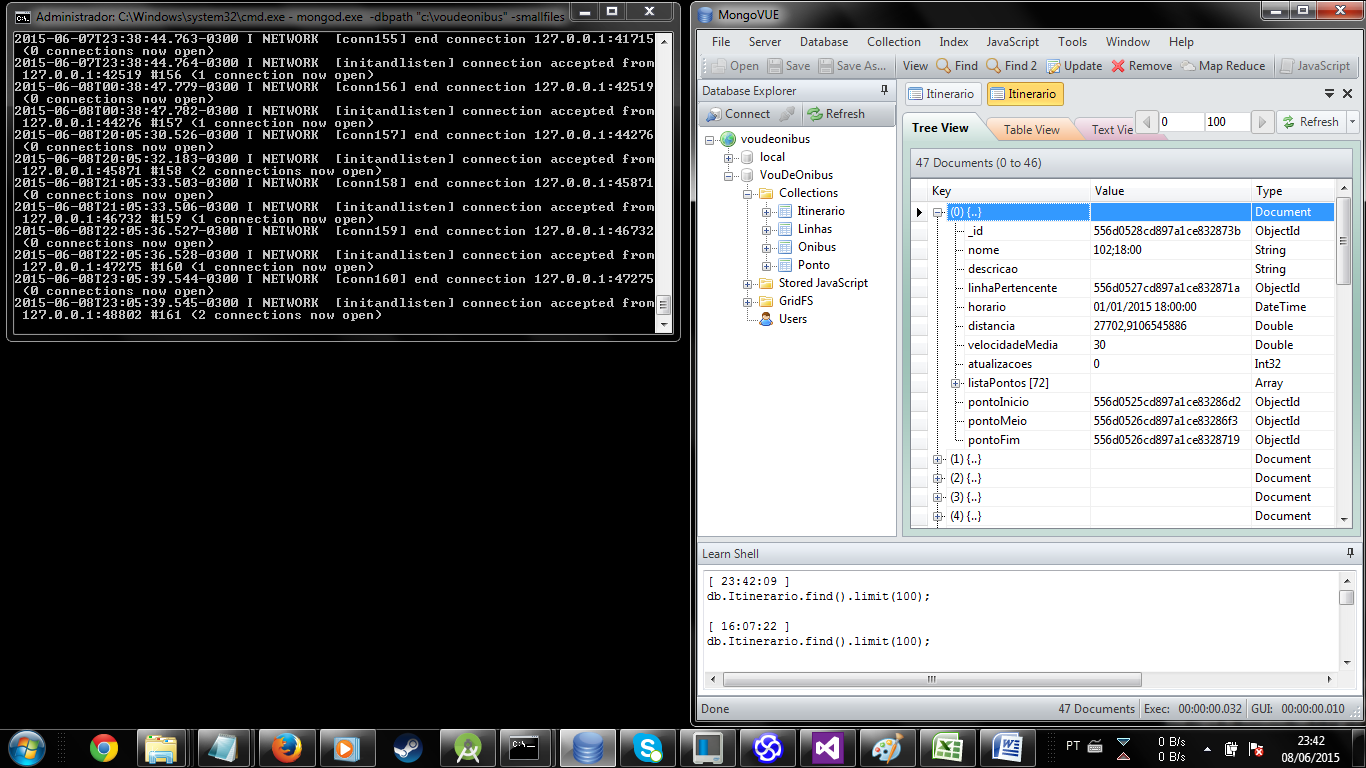Open the Server menu
This screenshot has height=768, width=1366.
coord(765,42)
